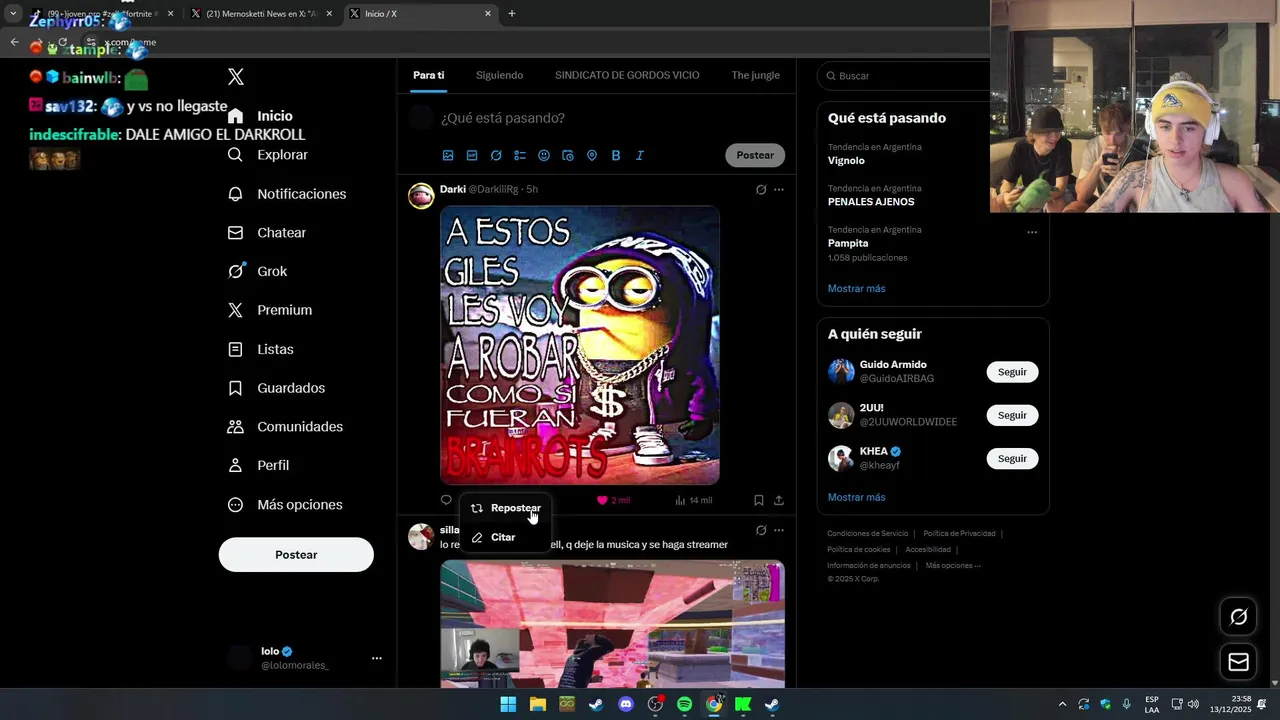Switch to The jungle tab
Image resolution: width=1280 pixels, height=720 pixels.
pyautogui.click(x=755, y=76)
